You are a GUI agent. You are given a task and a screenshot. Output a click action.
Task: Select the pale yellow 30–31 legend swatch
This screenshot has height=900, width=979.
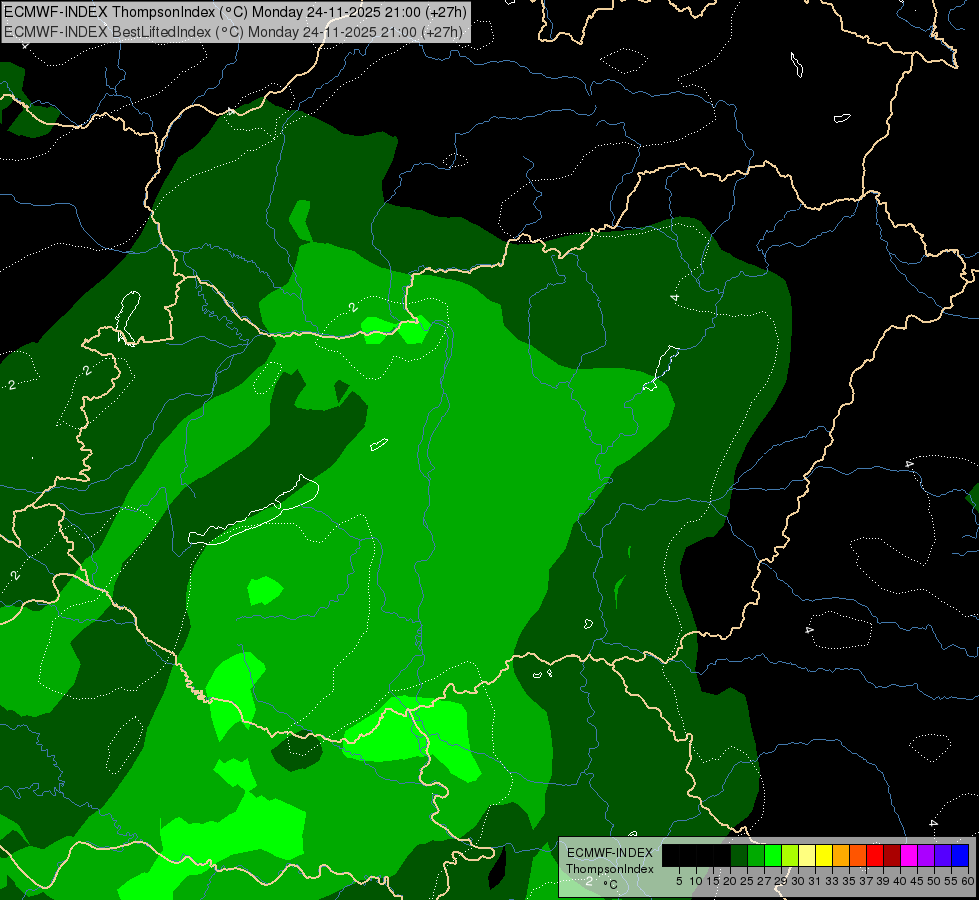(x=807, y=855)
